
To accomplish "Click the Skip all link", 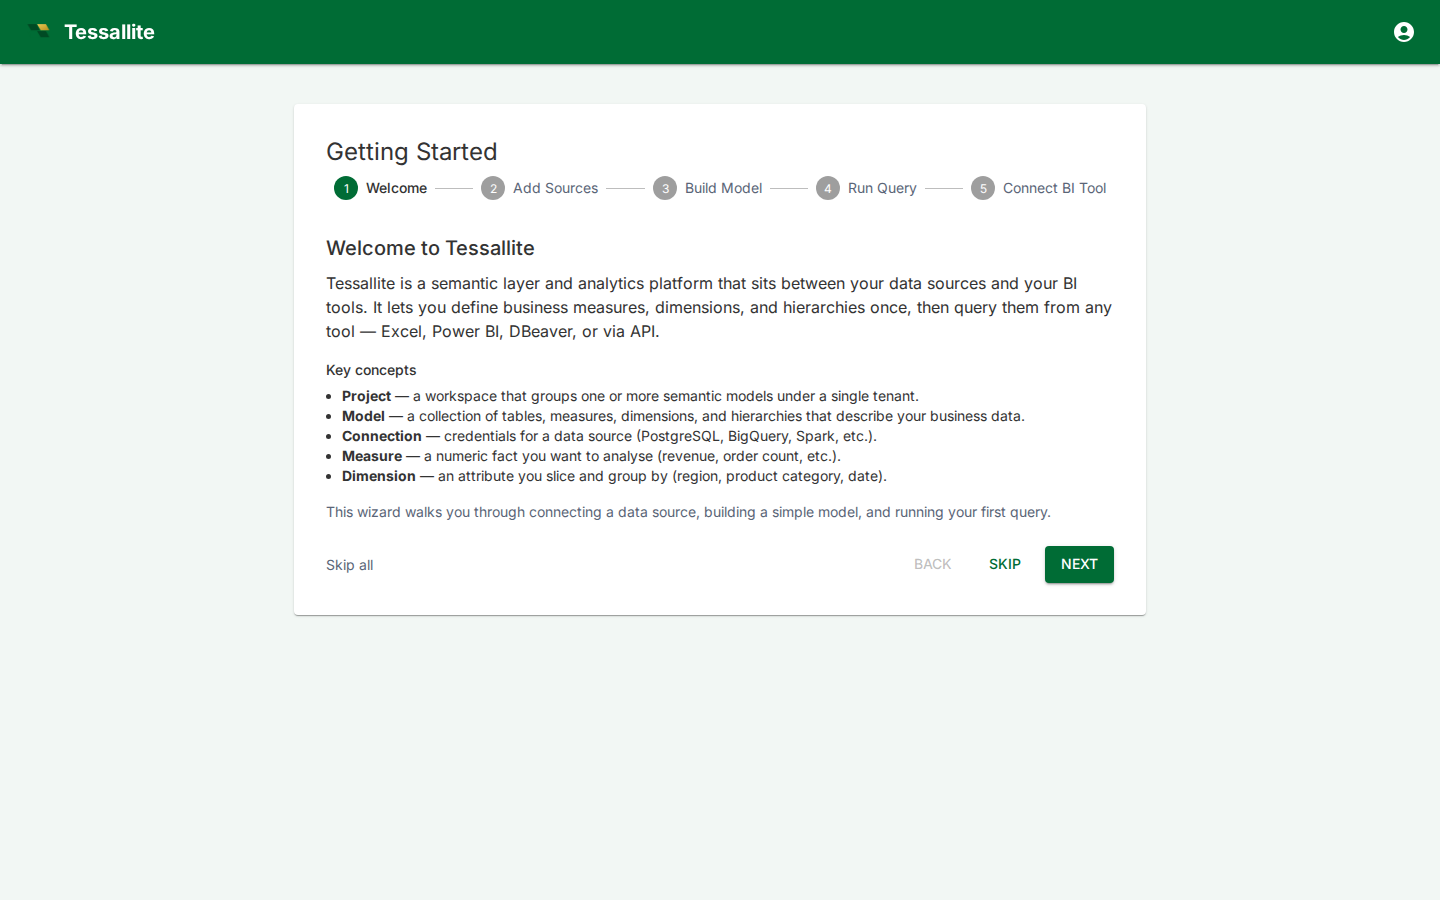I will (x=349, y=565).
